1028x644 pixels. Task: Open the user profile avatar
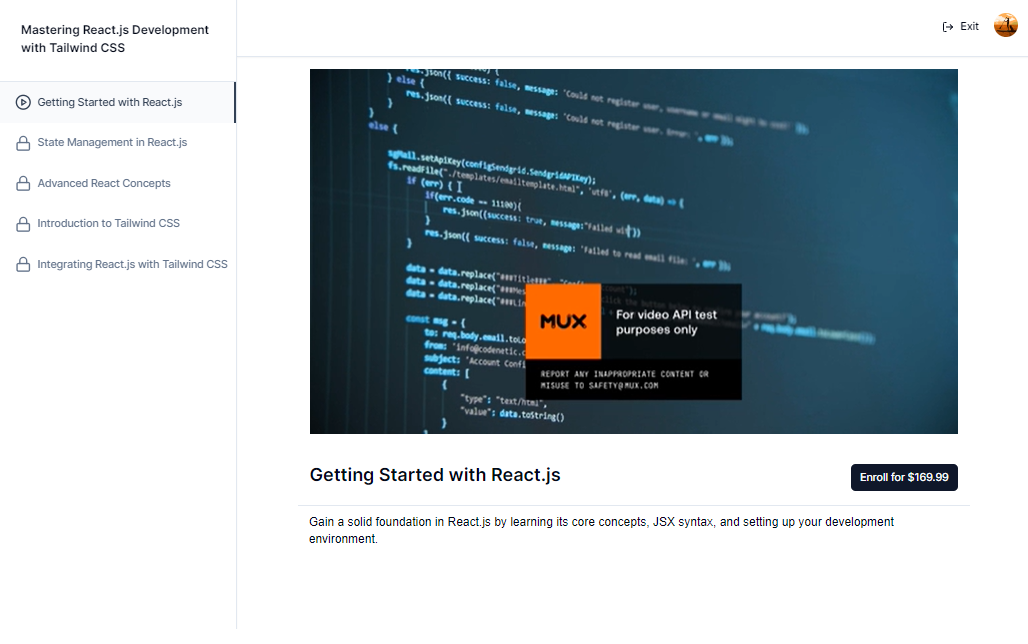coord(1005,26)
